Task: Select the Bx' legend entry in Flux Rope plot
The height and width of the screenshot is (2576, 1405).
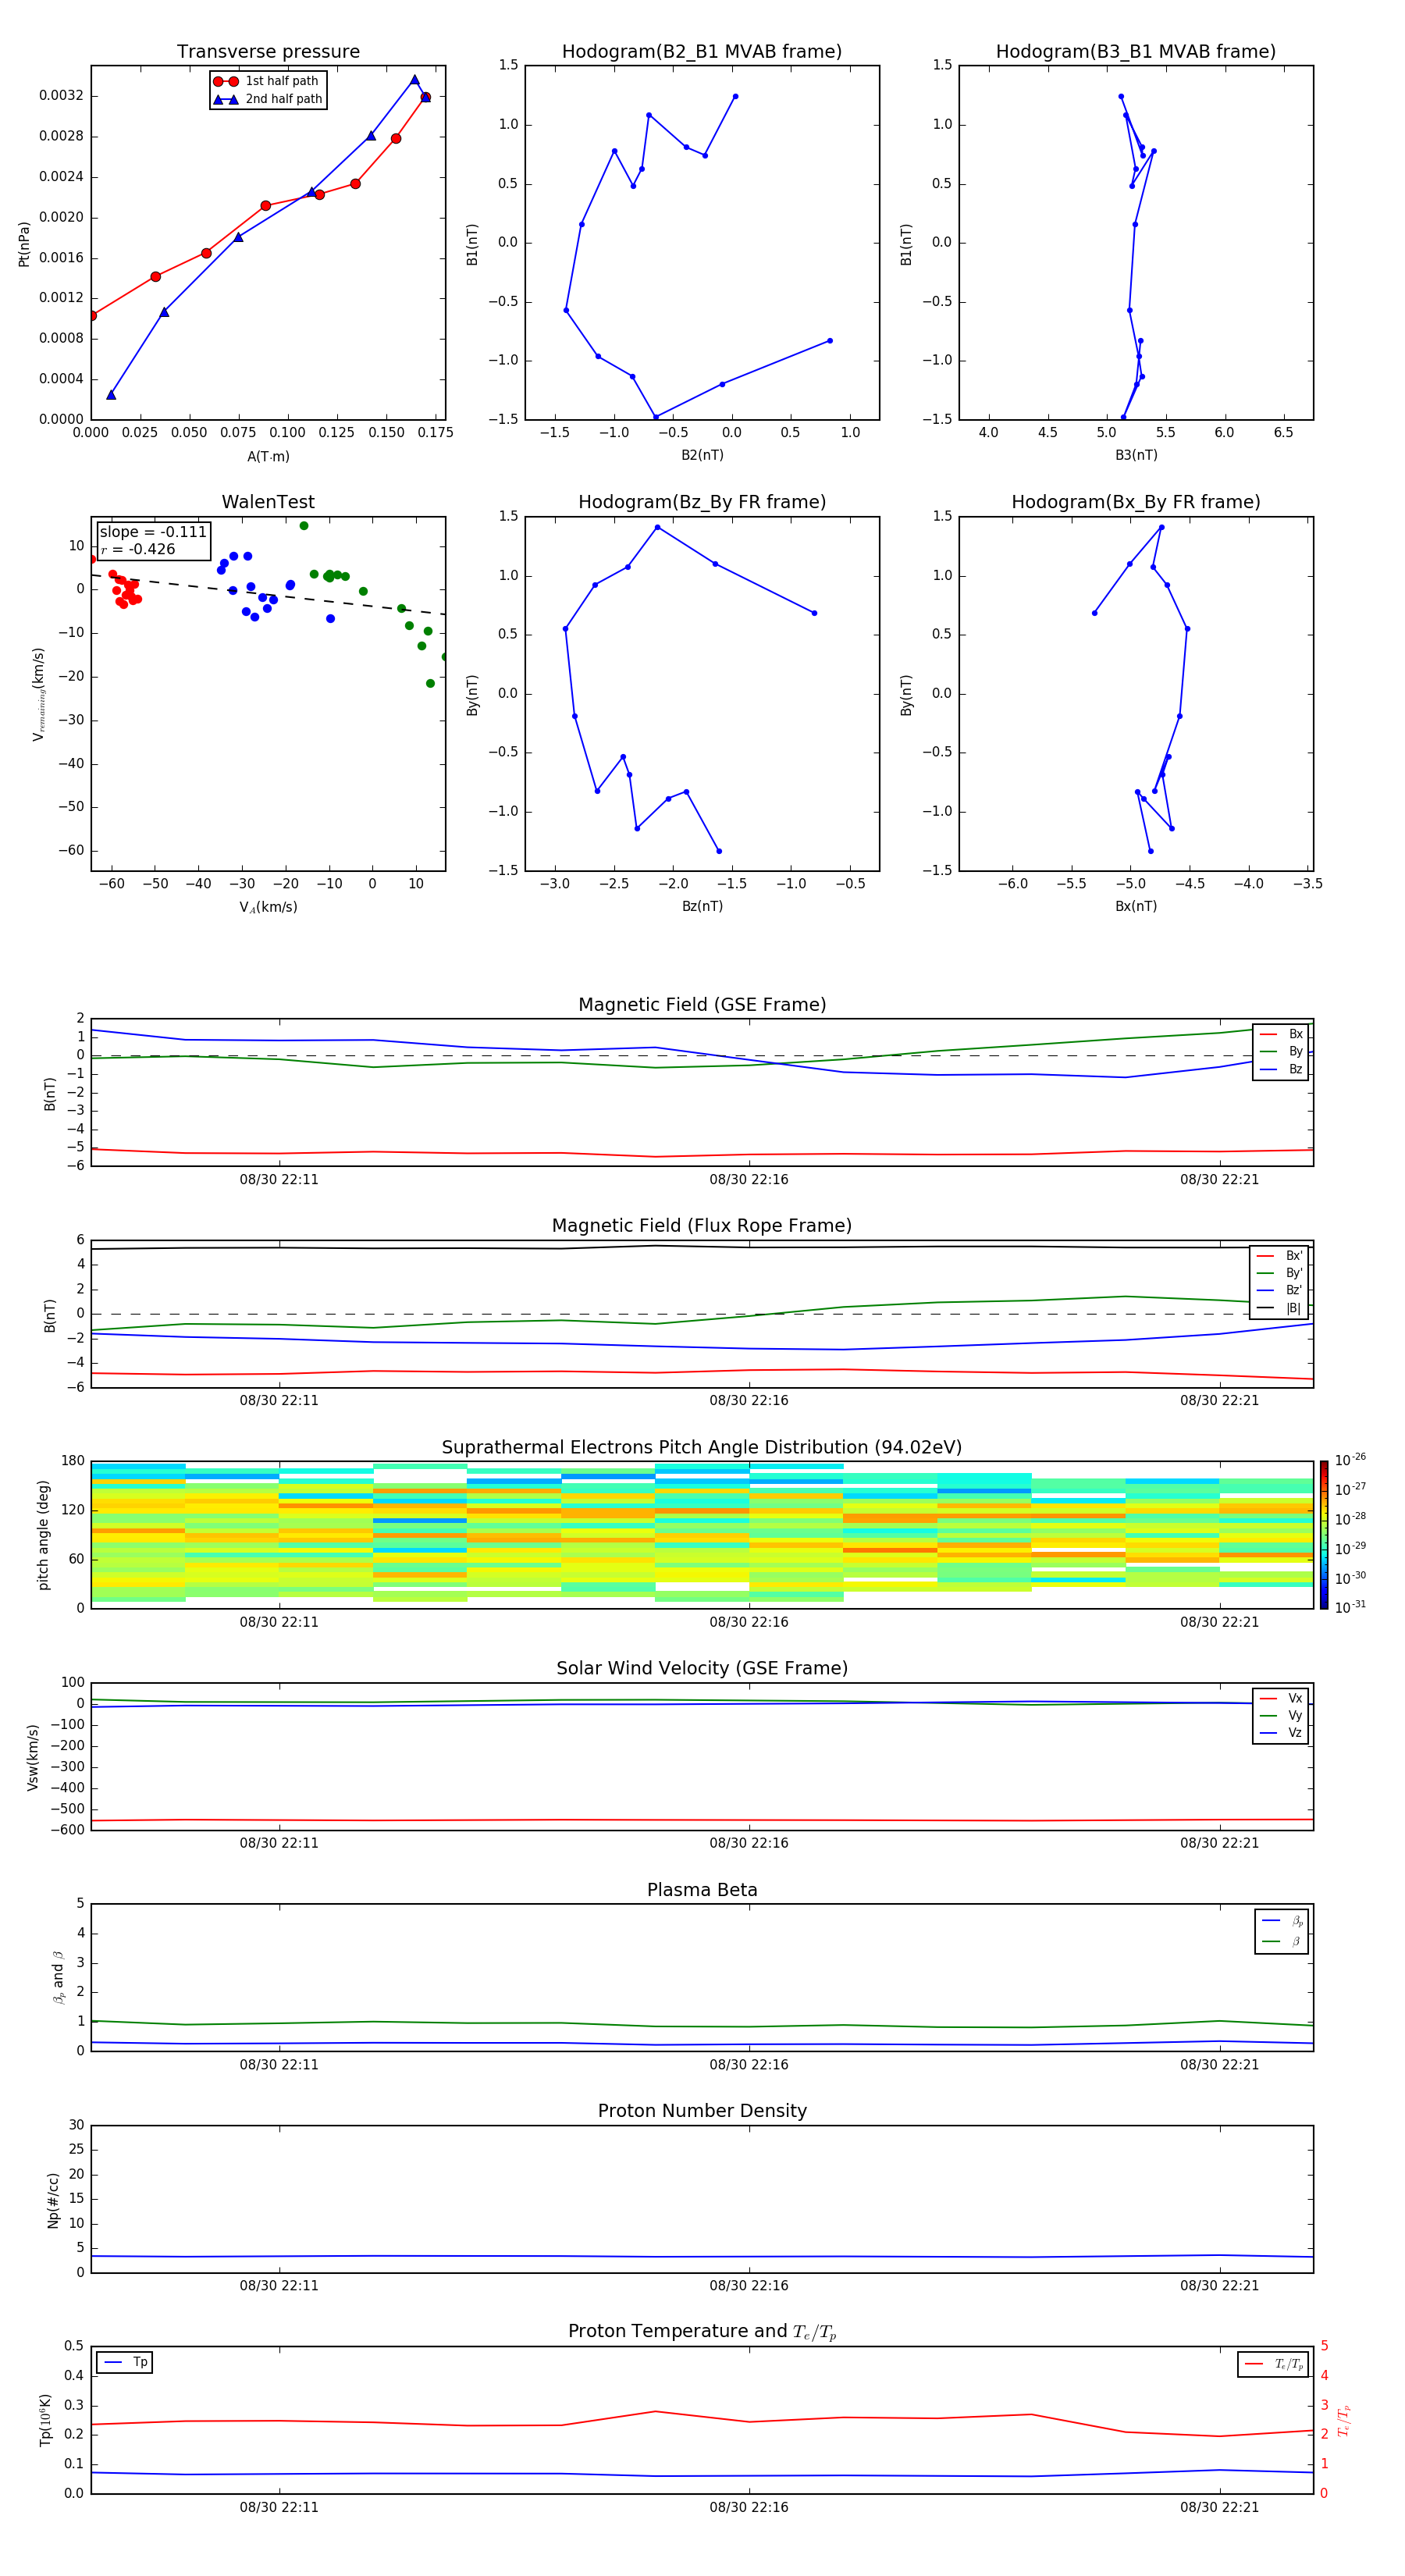Action: [1280, 1256]
